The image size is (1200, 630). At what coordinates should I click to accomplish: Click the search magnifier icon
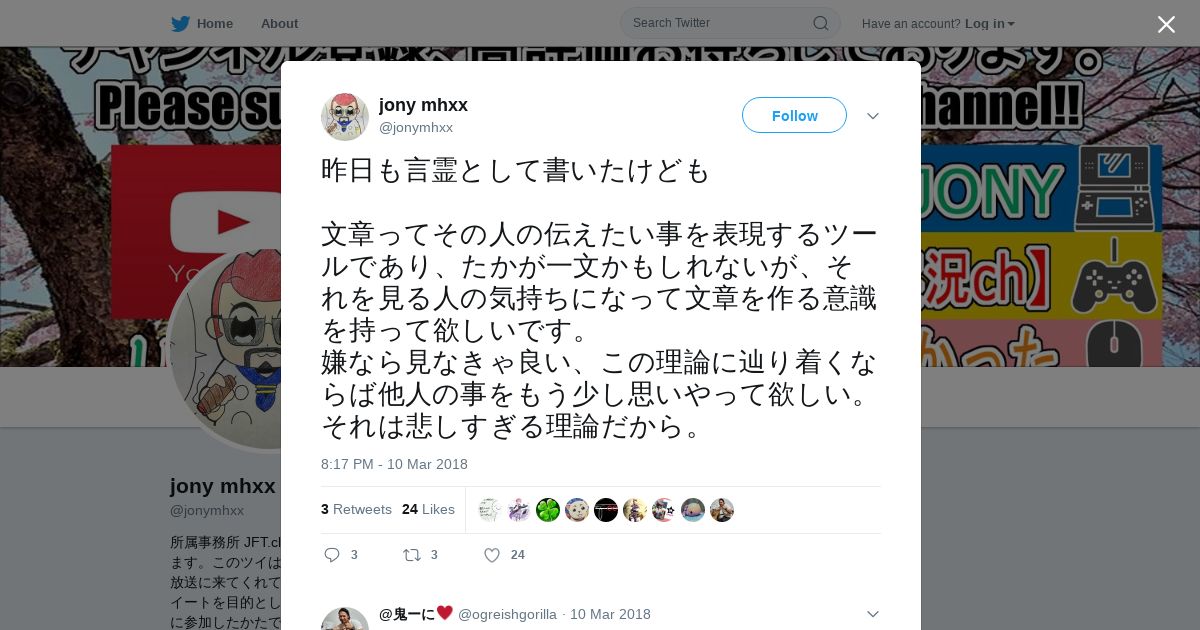820,23
